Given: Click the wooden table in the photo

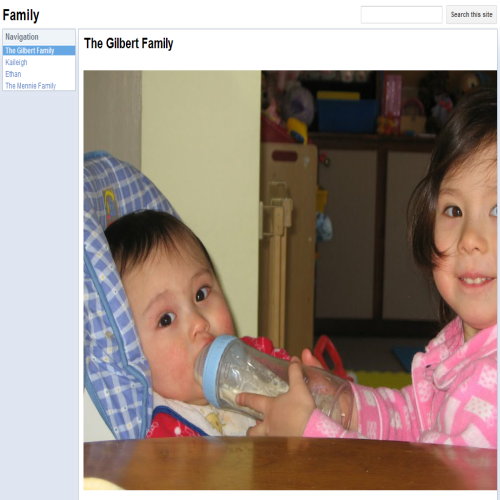Looking at the screenshot, I should (290, 463).
